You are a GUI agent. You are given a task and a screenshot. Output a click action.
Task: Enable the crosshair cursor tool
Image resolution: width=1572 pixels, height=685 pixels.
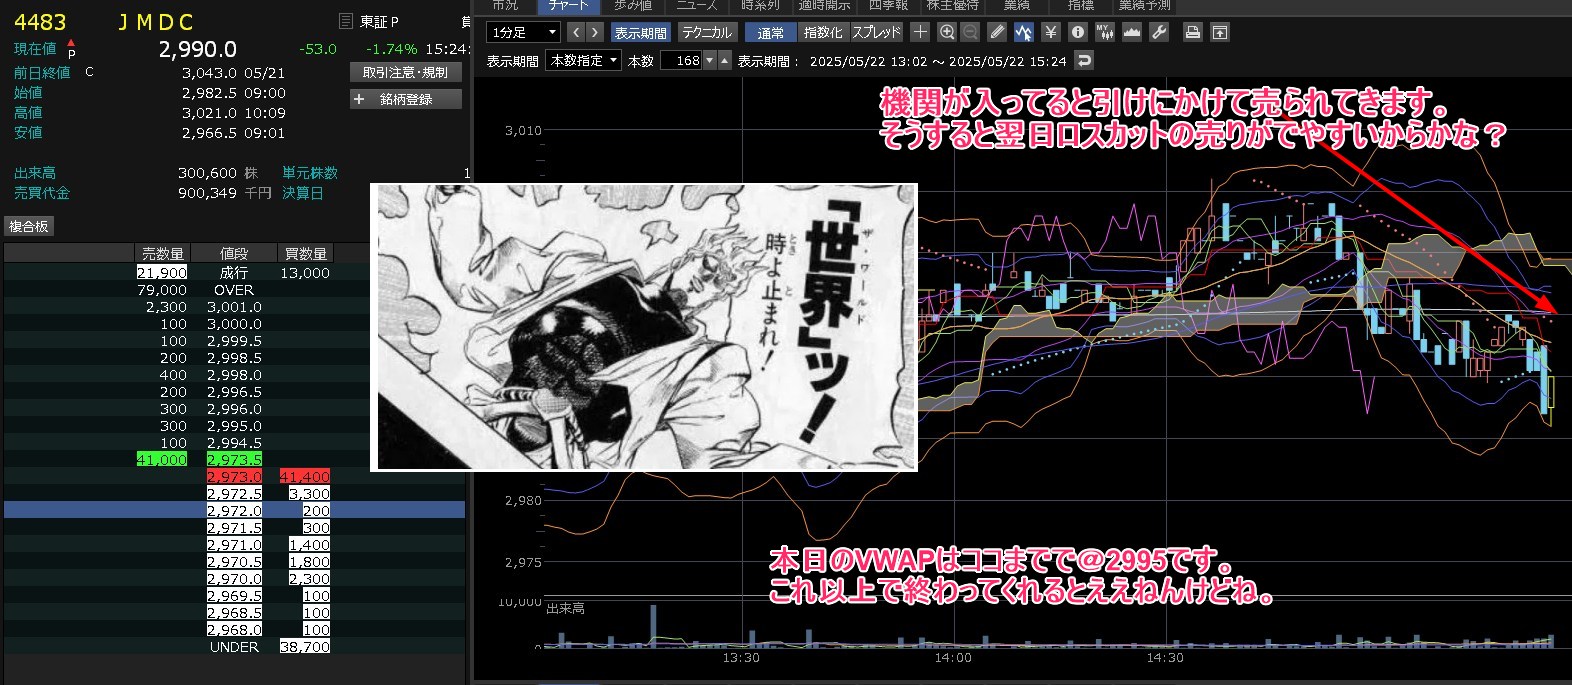click(x=920, y=32)
